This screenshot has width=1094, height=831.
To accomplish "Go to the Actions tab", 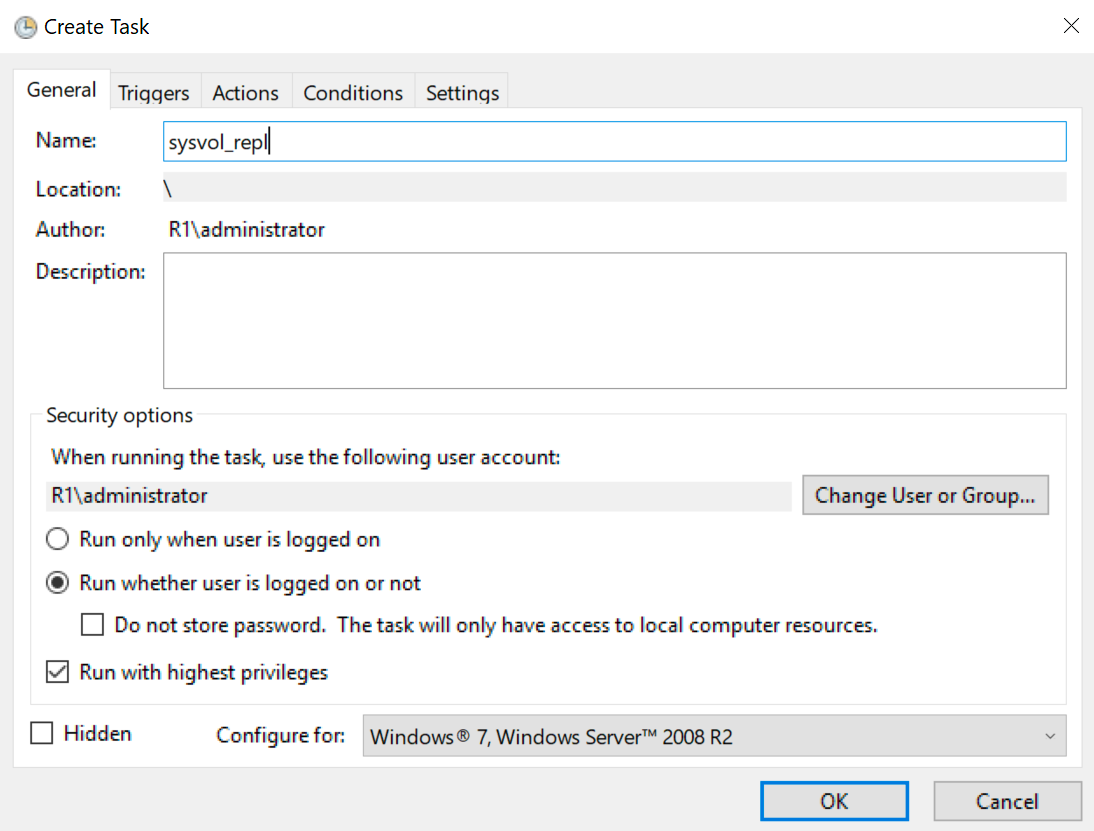I will pos(245,93).
